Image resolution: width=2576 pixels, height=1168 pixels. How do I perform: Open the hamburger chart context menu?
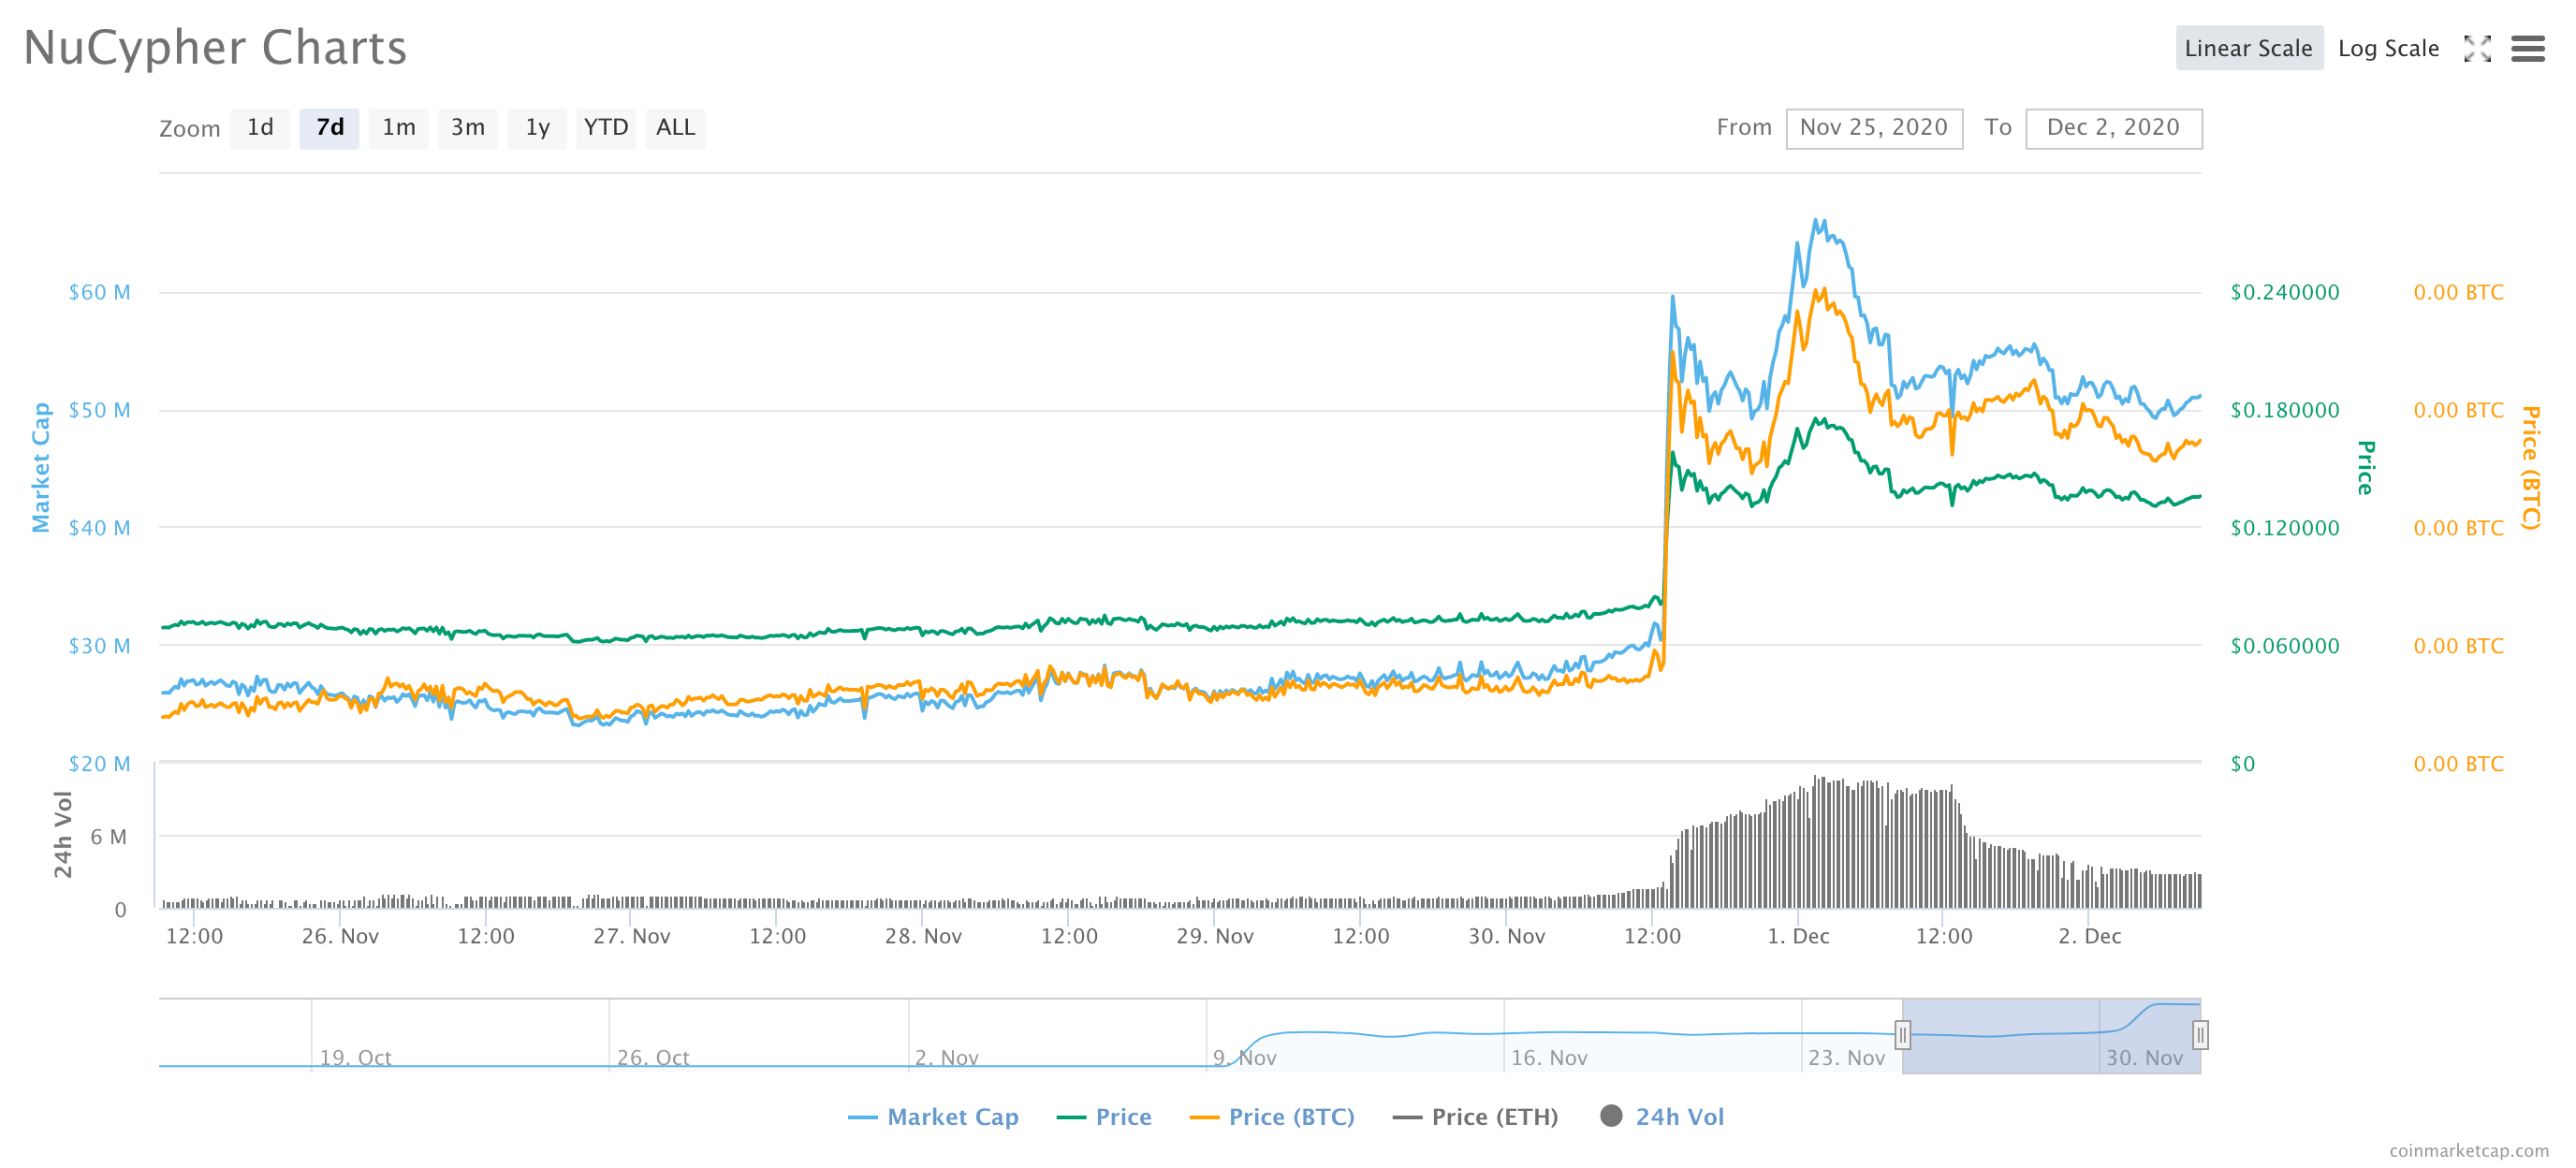(2527, 48)
